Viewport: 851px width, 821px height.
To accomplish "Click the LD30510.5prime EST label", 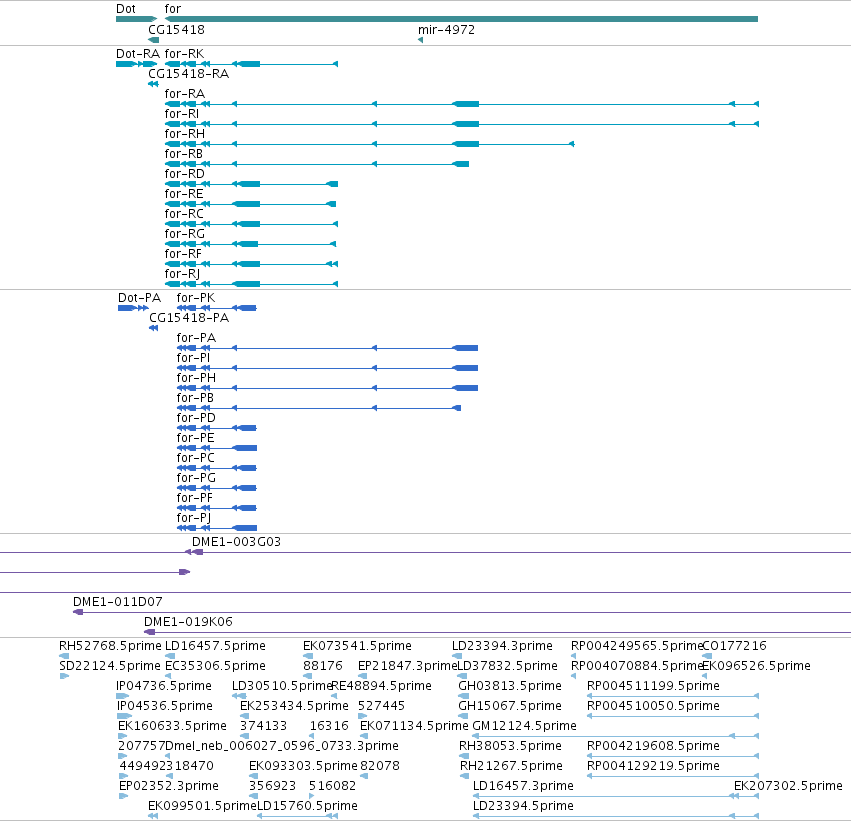I will pyautogui.click(x=282, y=686).
